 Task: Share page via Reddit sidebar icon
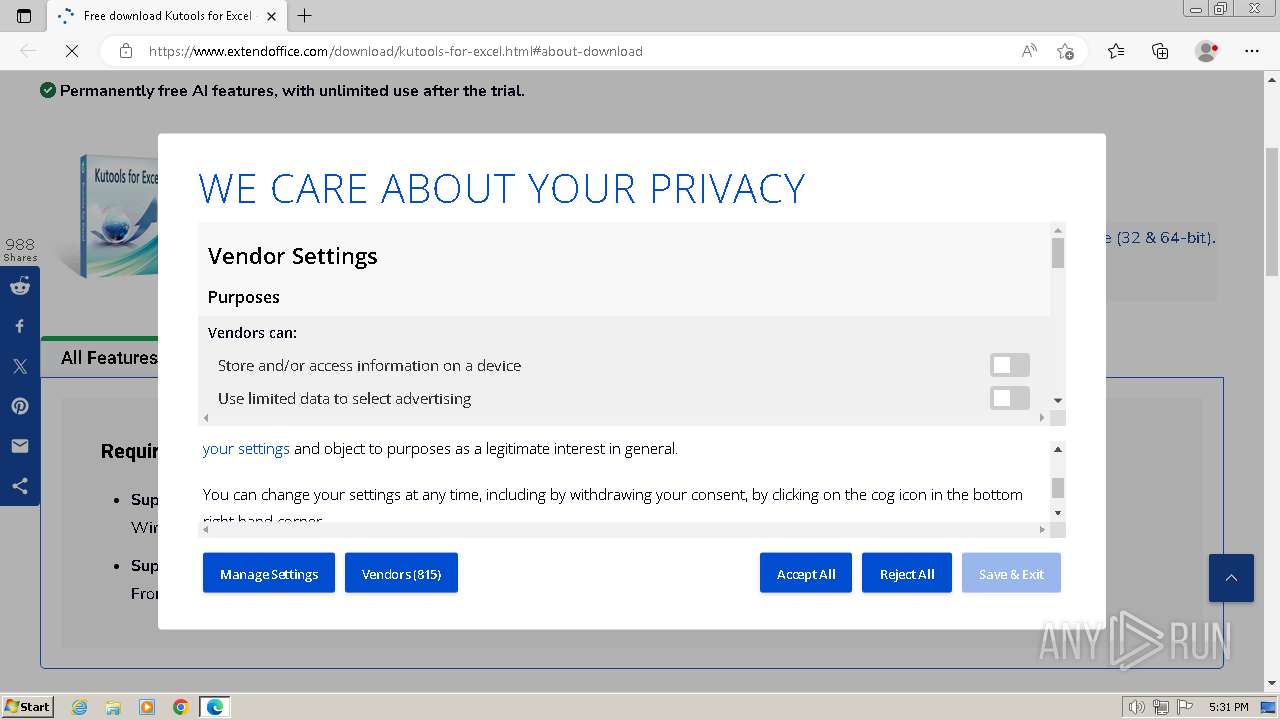tap(20, 287)
